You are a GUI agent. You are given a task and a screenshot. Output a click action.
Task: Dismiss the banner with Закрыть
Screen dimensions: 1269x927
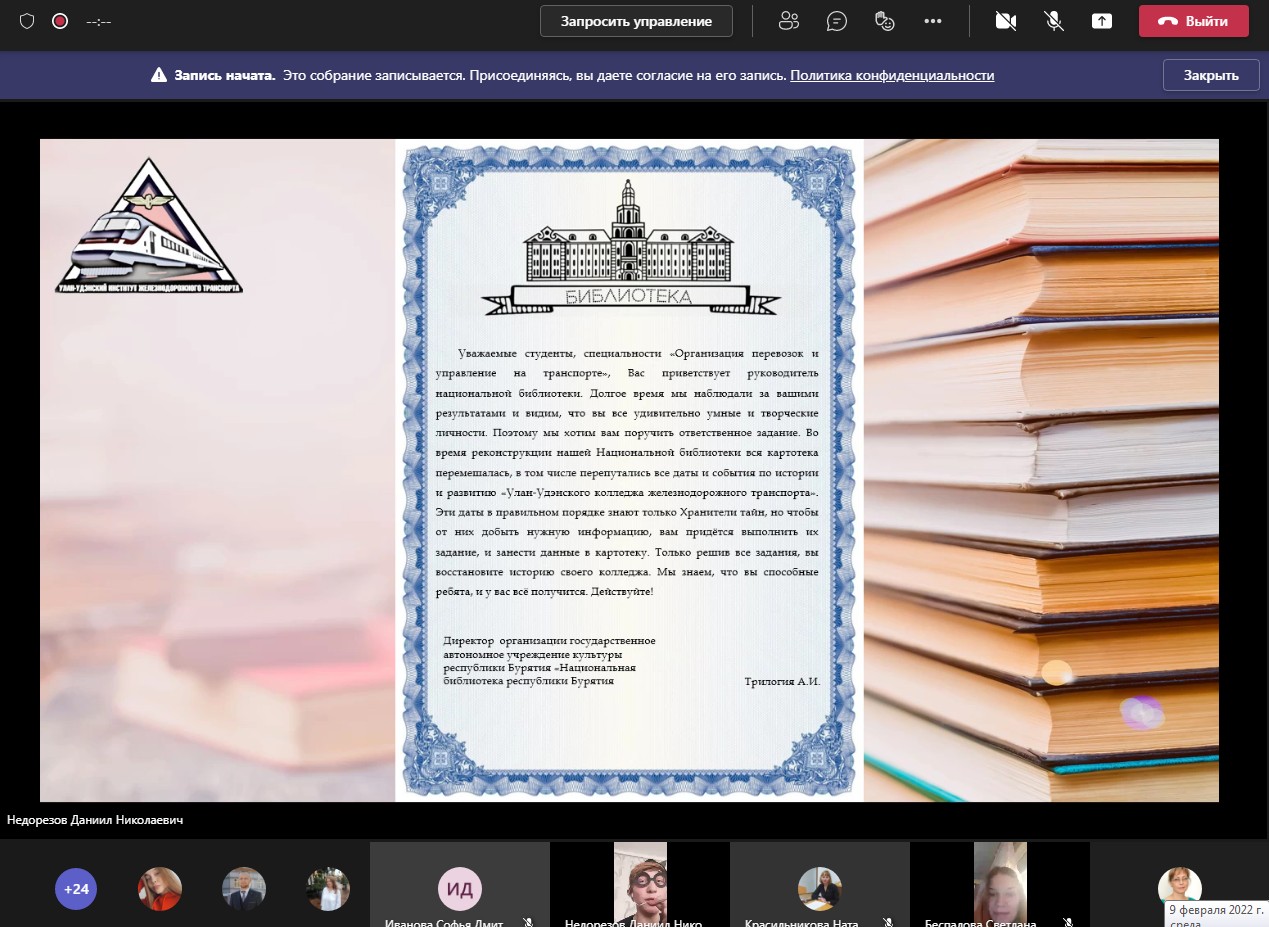[1210, 75]
